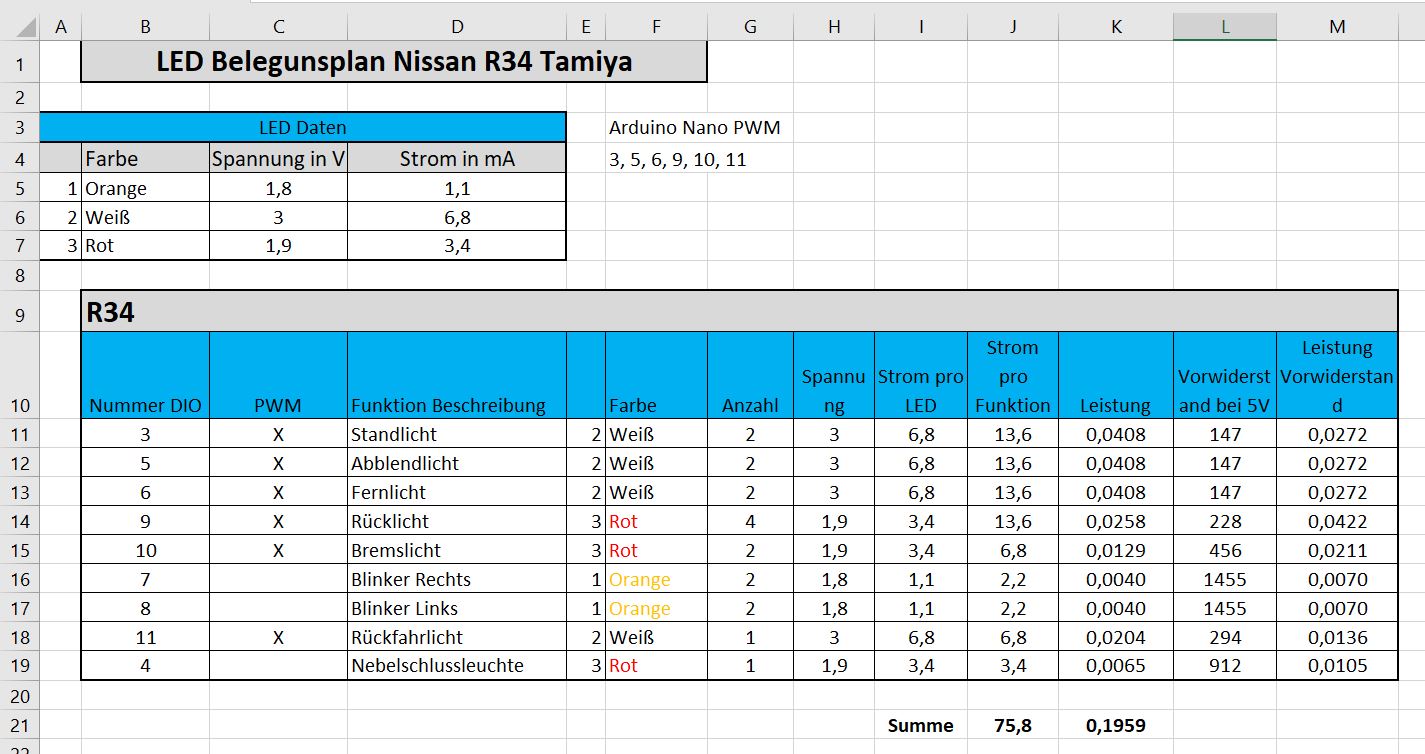
Task: Click the 'R34' section heading cell
Action: pyautogui.click(x=739, y=312)
